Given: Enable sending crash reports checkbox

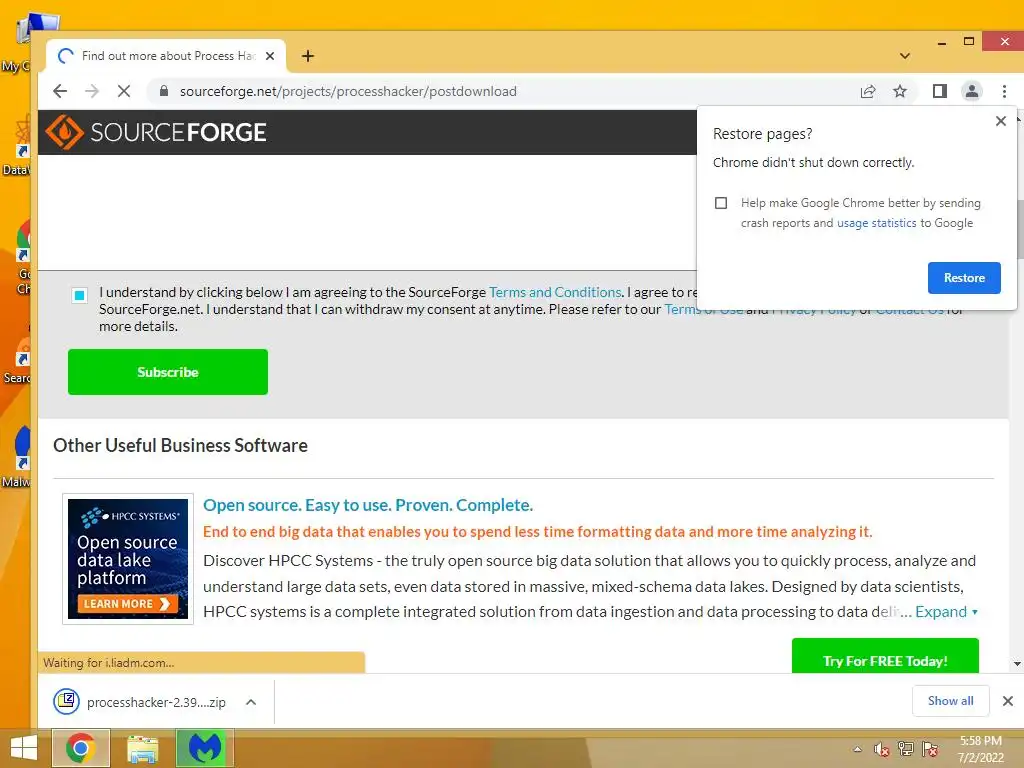Looking at the screenshot, I should (x=721, y=203).
